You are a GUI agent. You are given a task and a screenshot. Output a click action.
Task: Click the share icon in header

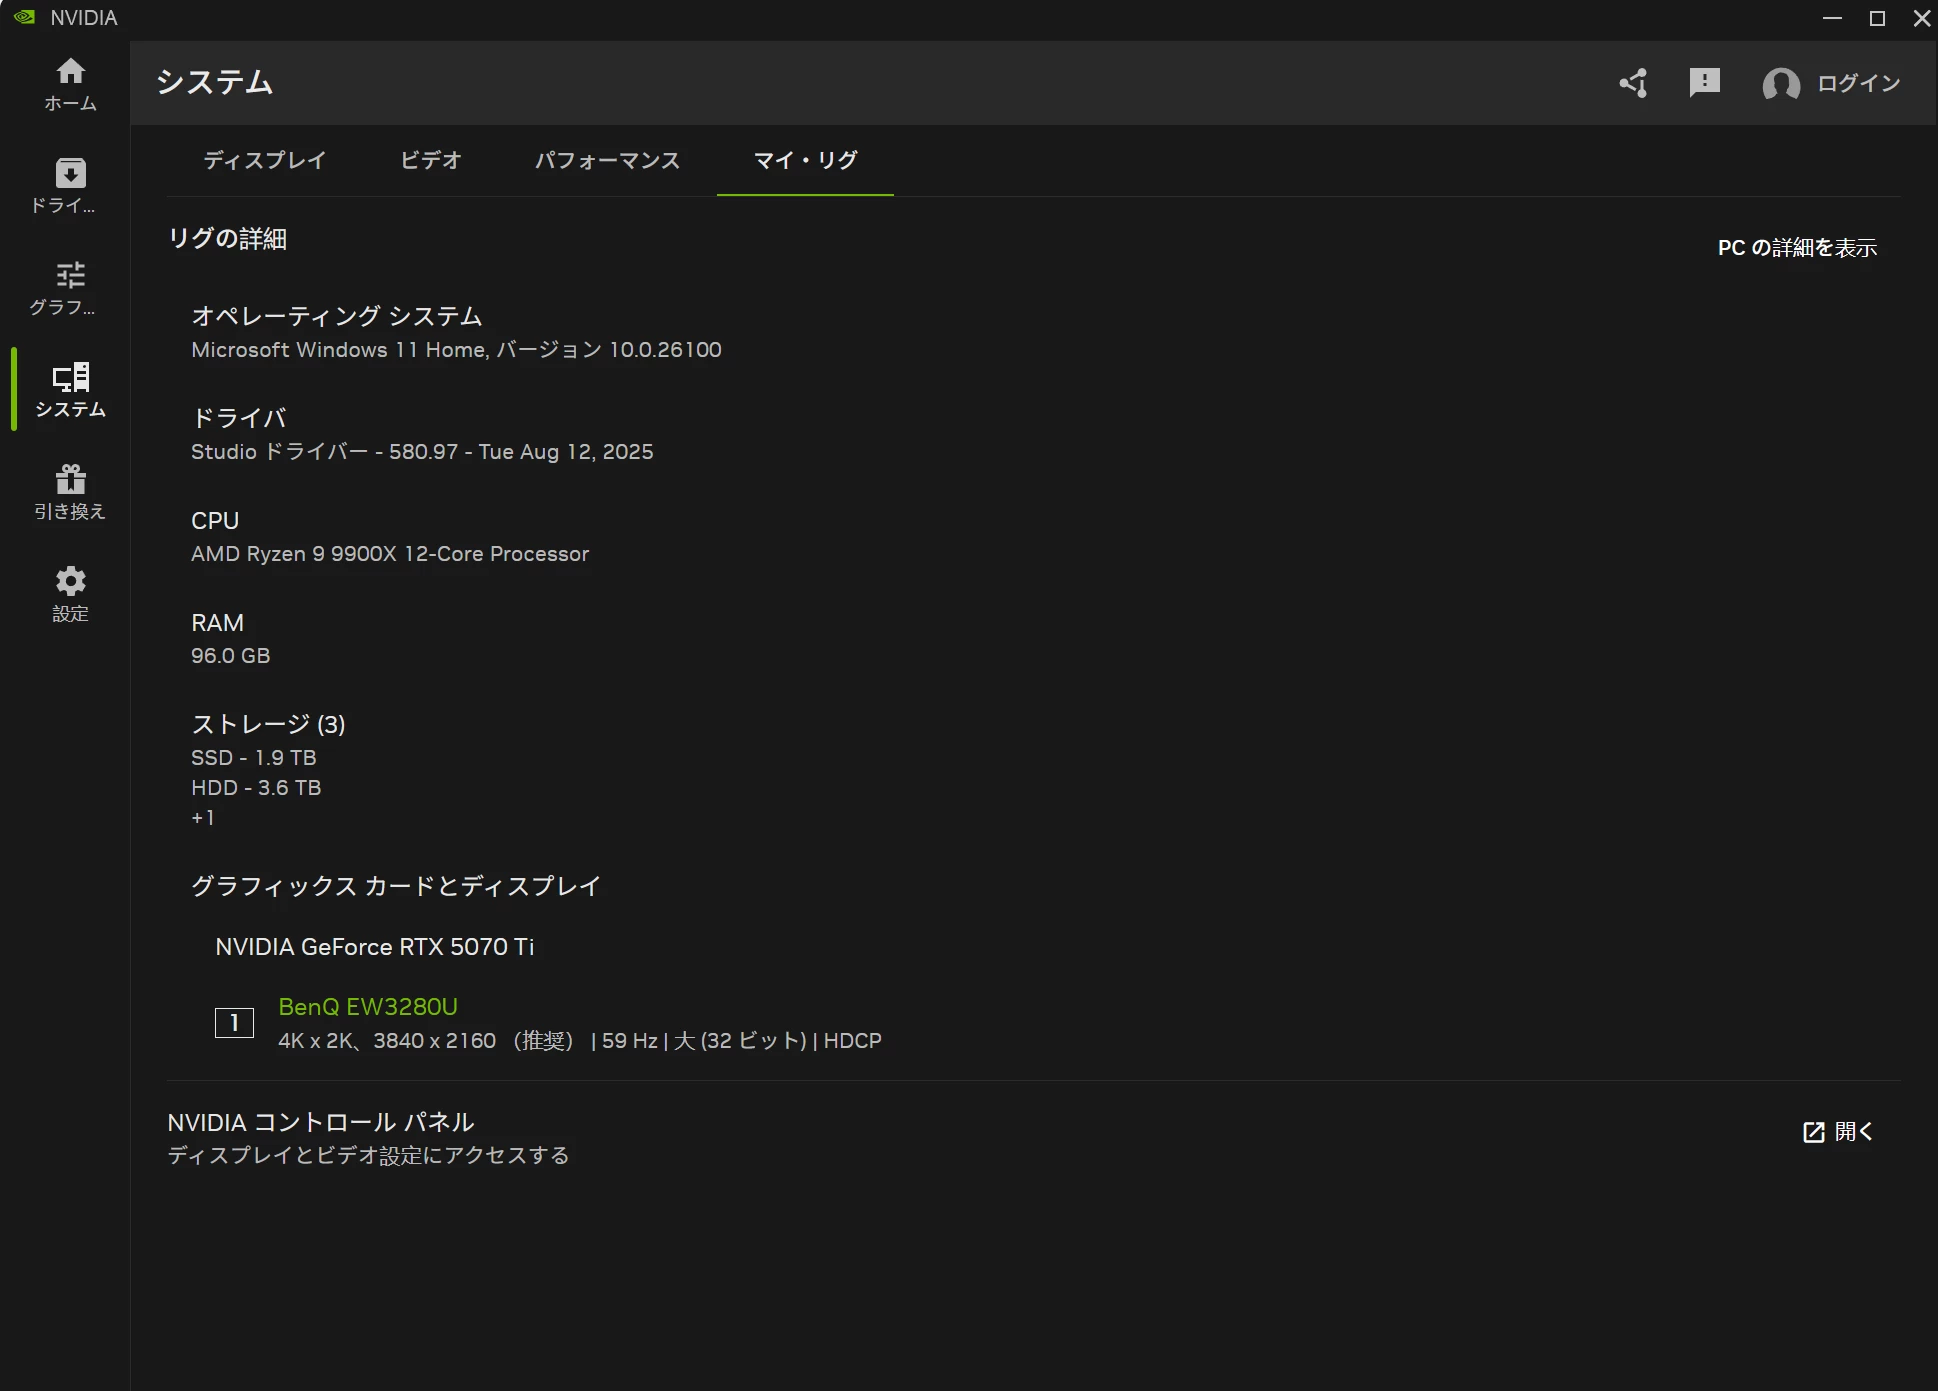(x=1634, y=83)
